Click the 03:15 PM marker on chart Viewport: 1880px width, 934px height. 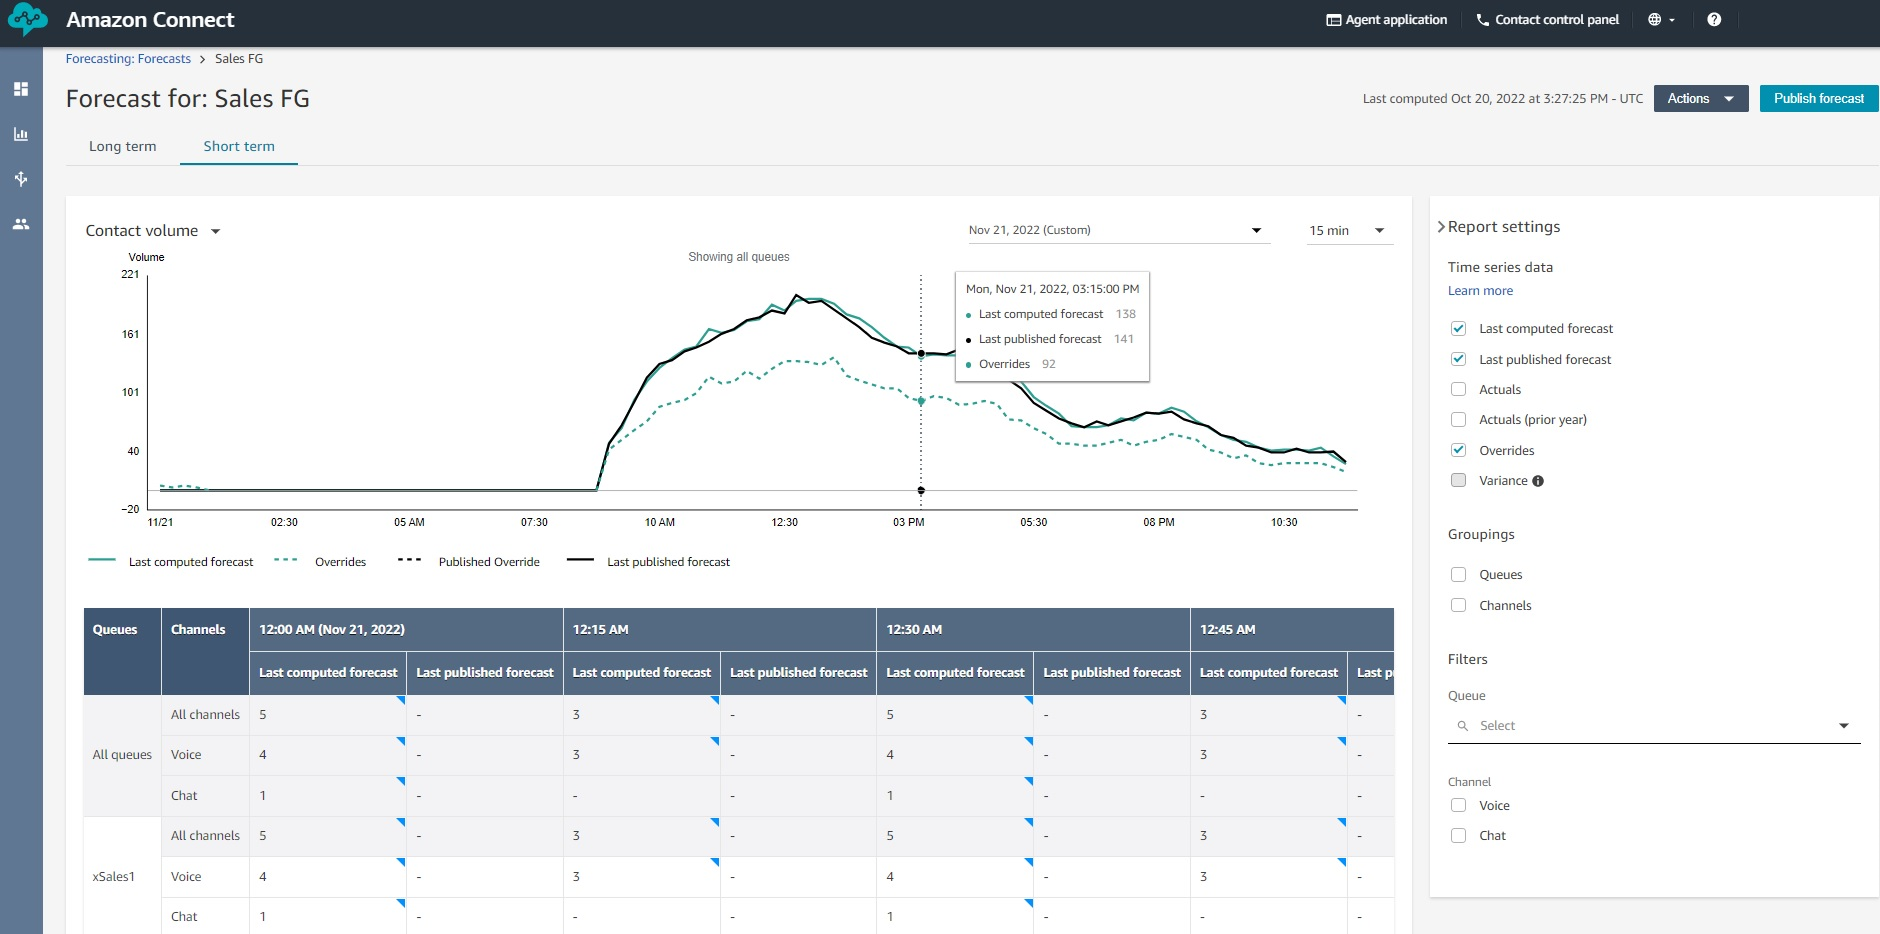921,354
